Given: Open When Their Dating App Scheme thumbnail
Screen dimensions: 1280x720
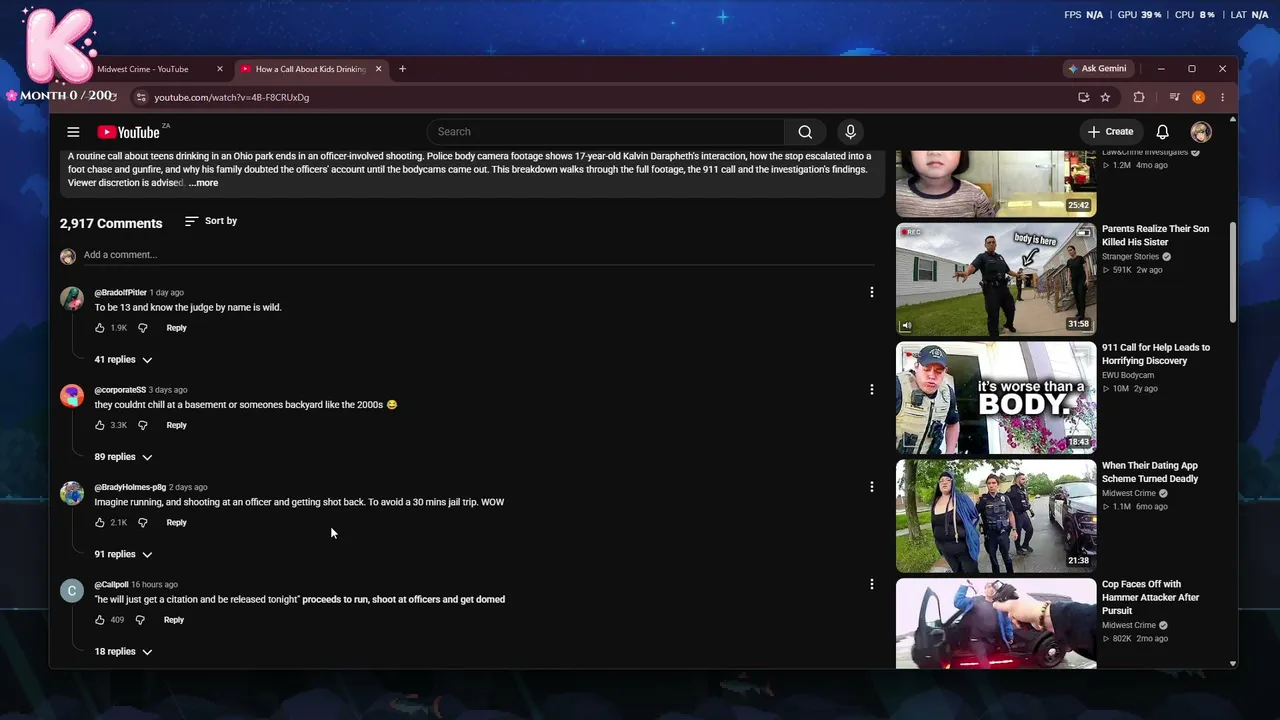Looking at the screenshot, I should click(x=996, y=516).
